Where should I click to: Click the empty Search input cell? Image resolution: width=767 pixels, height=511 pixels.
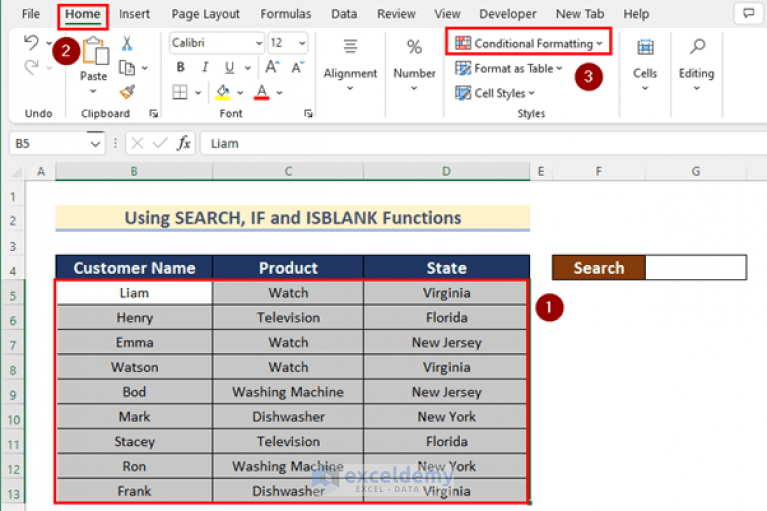pos(696,267)
